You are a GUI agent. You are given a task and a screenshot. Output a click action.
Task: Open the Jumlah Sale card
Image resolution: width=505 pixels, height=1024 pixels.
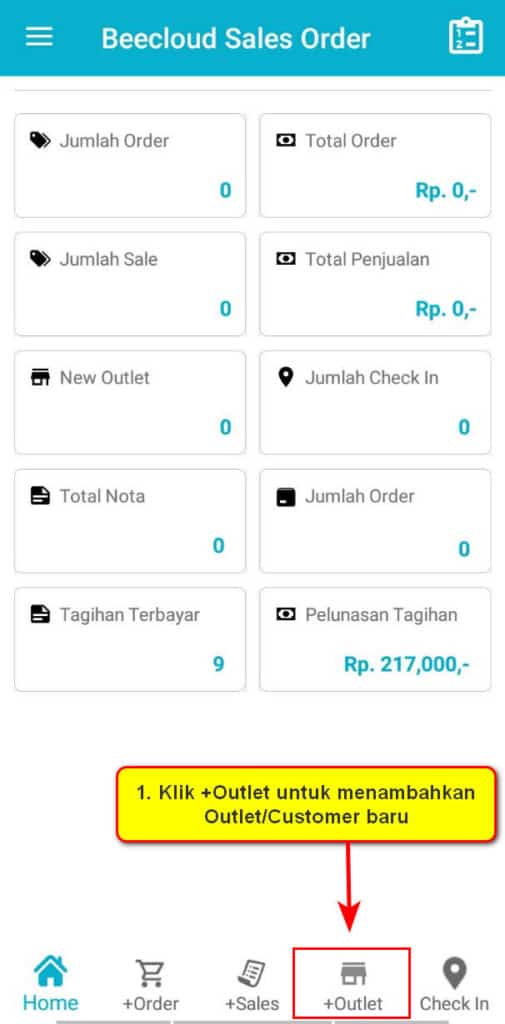coord(130,283)
